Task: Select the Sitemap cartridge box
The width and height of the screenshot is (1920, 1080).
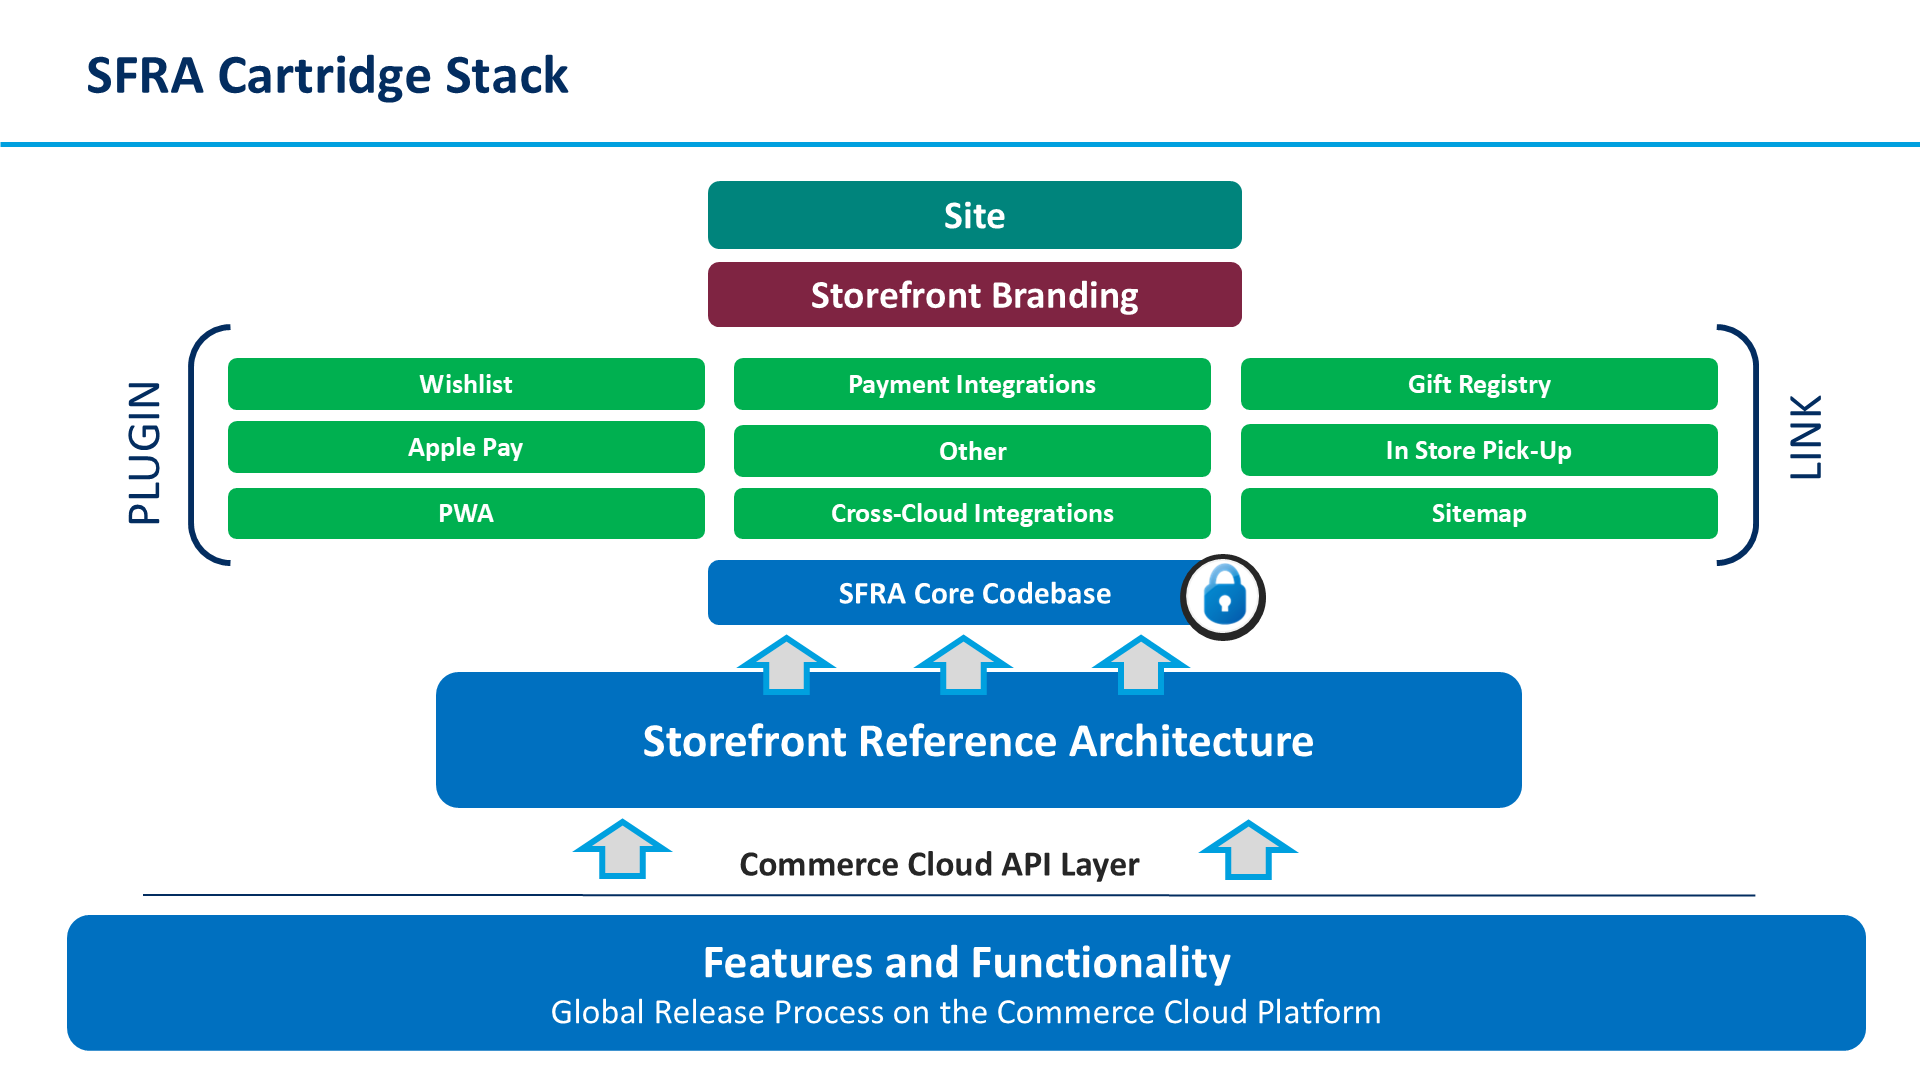Action: (1479, 513)
